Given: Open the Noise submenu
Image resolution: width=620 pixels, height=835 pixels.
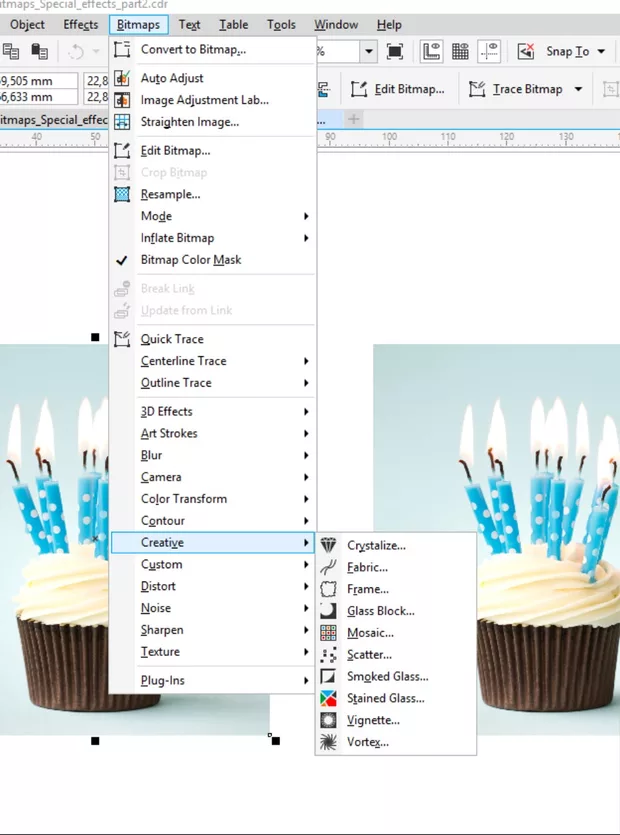Looking at the screenshot, I should point(213,608).
